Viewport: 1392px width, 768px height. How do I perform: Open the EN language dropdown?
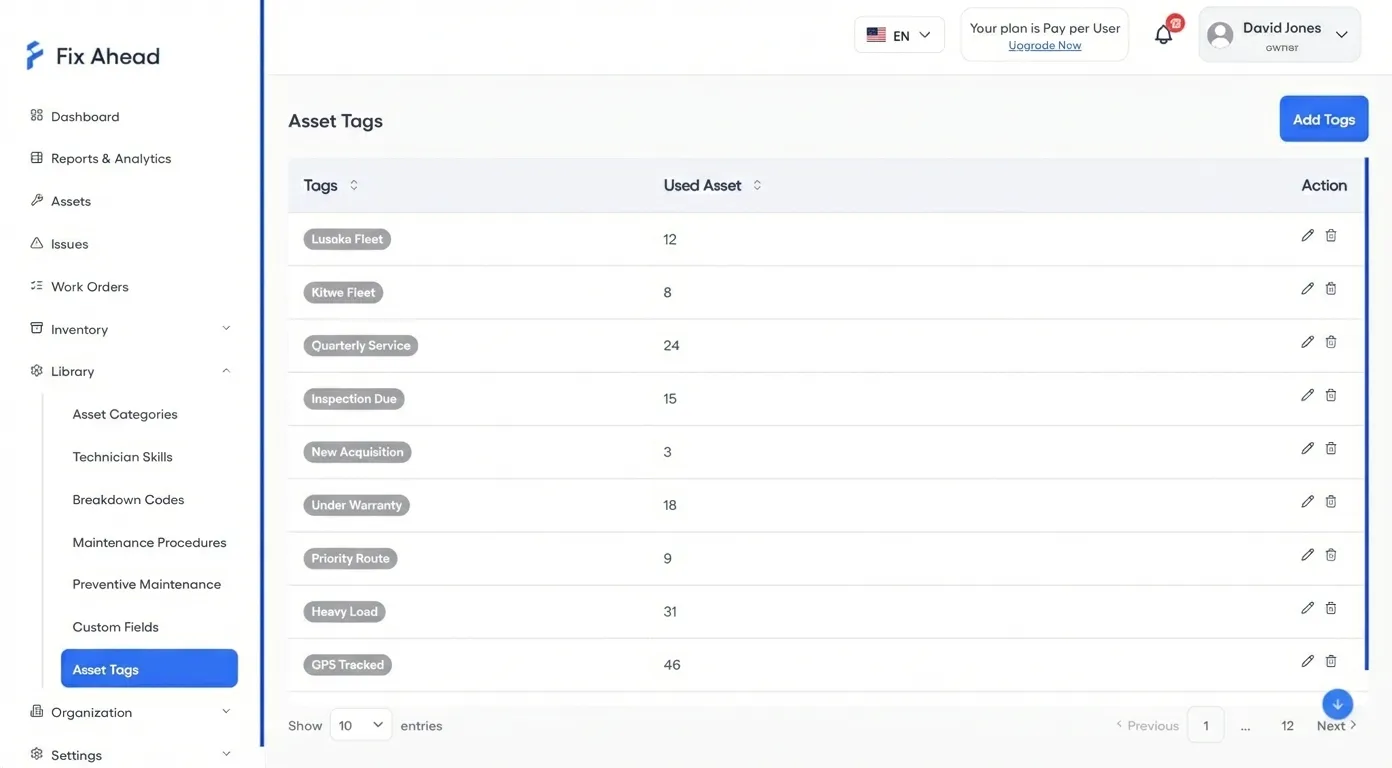899,35
